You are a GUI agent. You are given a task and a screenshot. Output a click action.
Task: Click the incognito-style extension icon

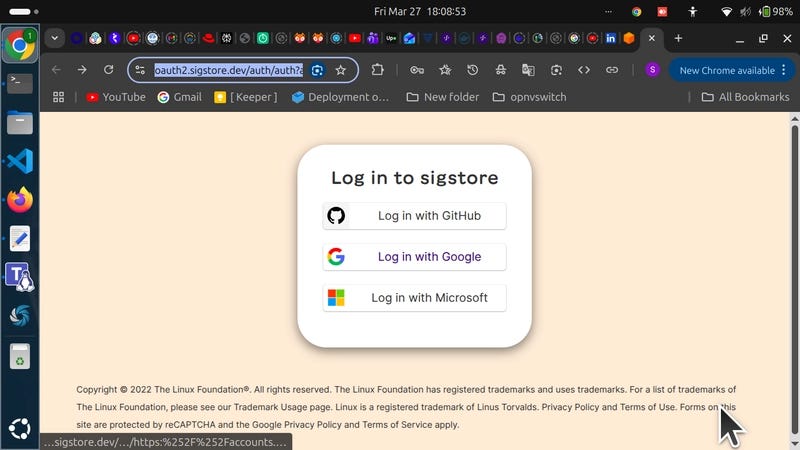click(x=501, y=70)
